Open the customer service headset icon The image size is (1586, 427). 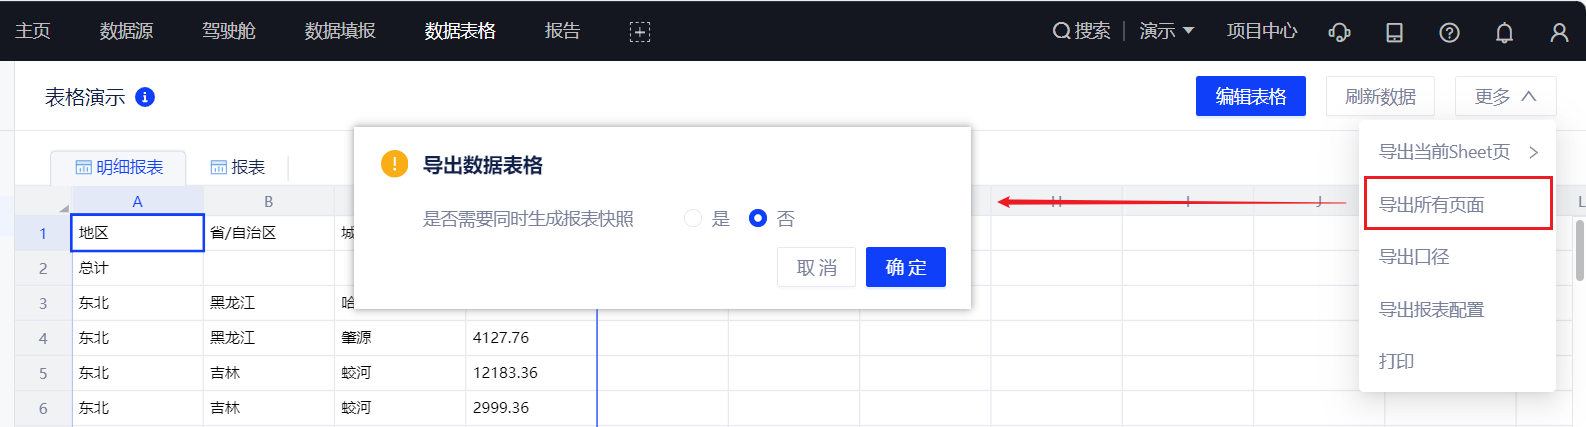point(1339,32)
